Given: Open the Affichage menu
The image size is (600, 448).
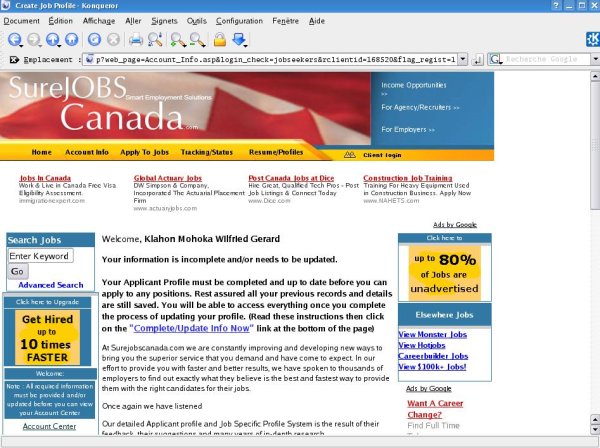Looking at the screenshot, I should click(99, 21).
